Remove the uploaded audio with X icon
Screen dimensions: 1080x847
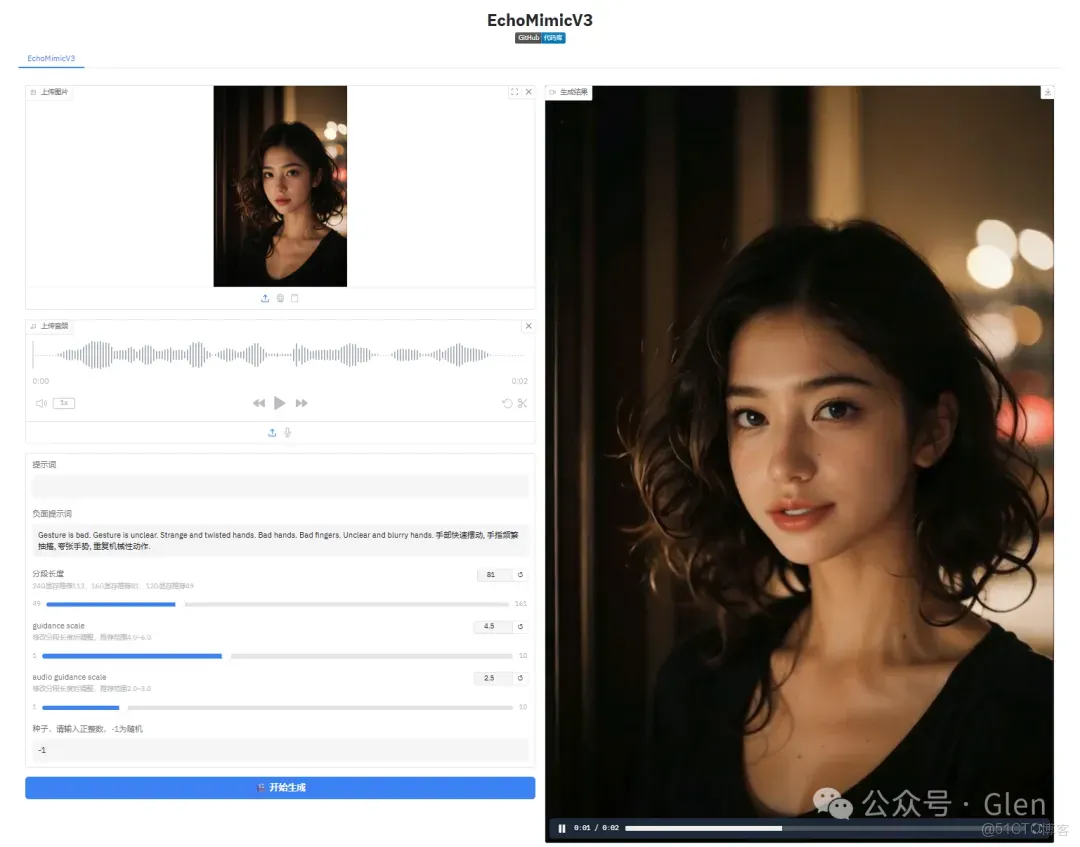(529, 326)
